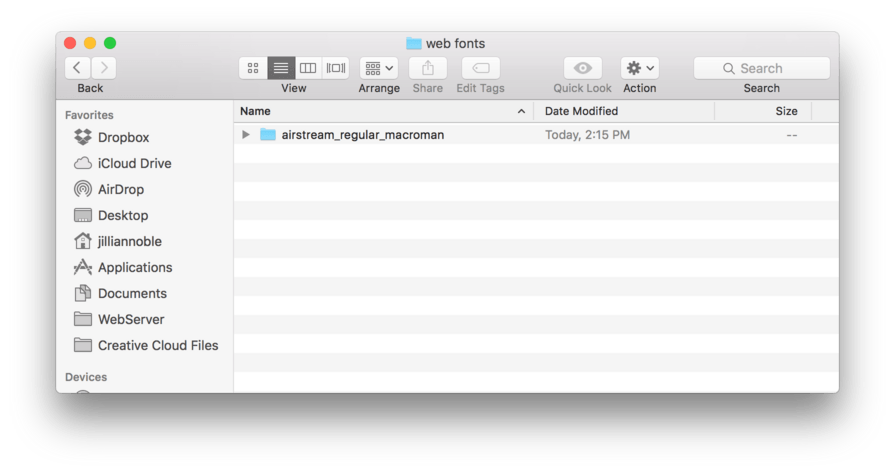Click the Today, 2:15 PM date cell
The width and height of the screenshot is (895, 473).
click(x=587, y=135)
